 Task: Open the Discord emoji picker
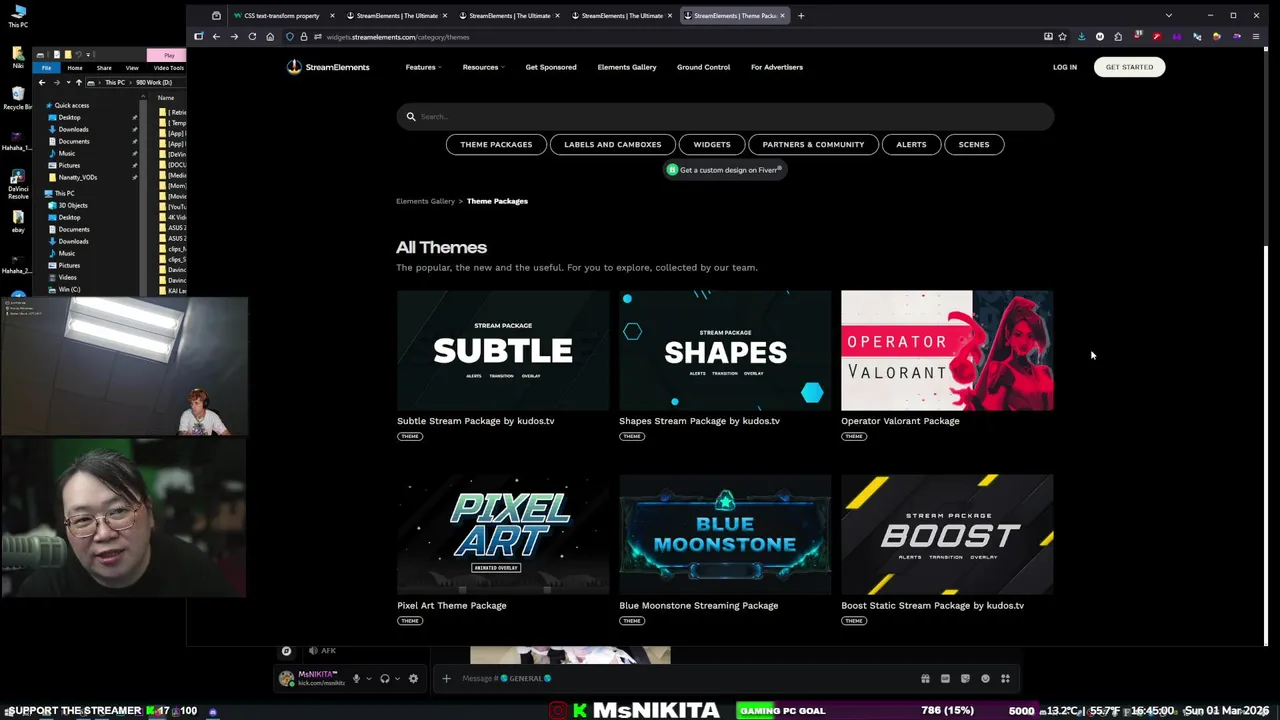[985, 678]
